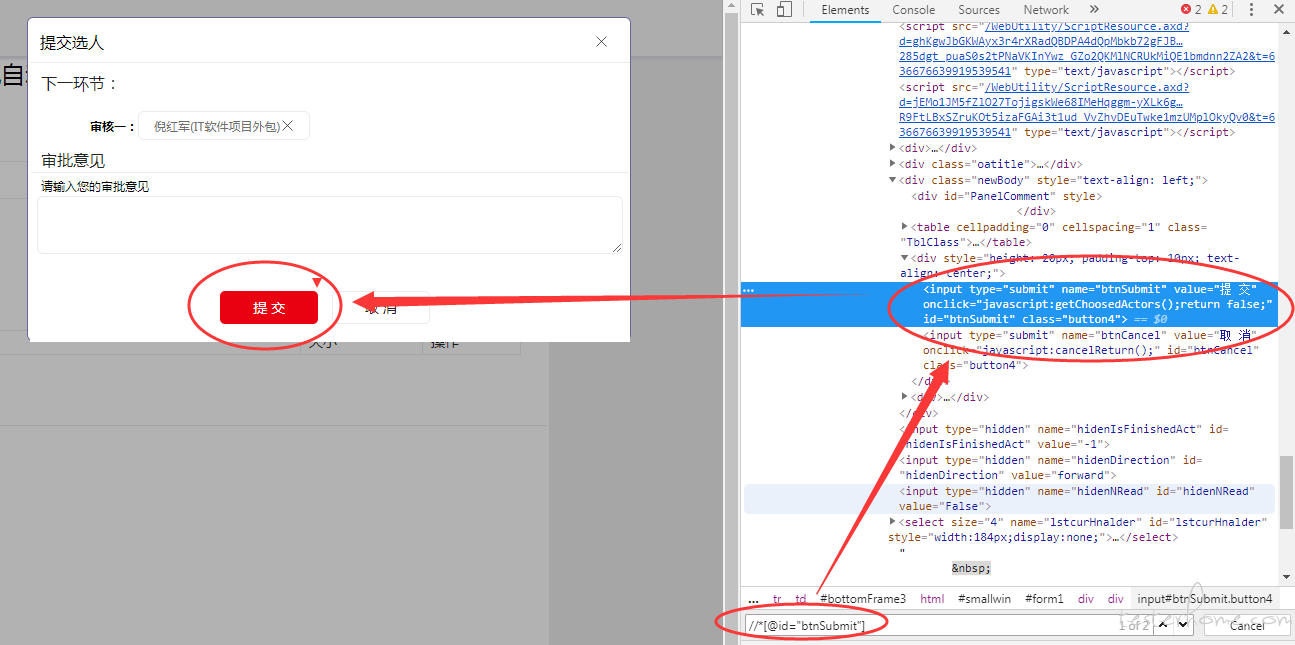Click the 审批意见 section heading
This screenshot has height=645, width=1295.
[x=73, y=161]
